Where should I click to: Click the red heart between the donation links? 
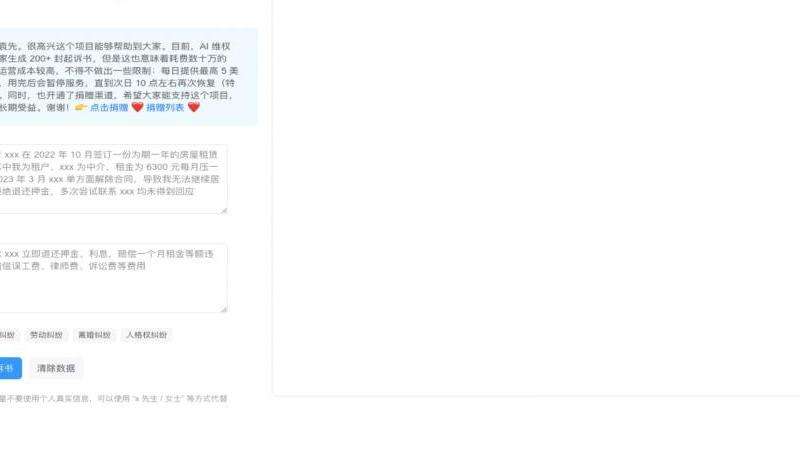[x=137, y=107]
